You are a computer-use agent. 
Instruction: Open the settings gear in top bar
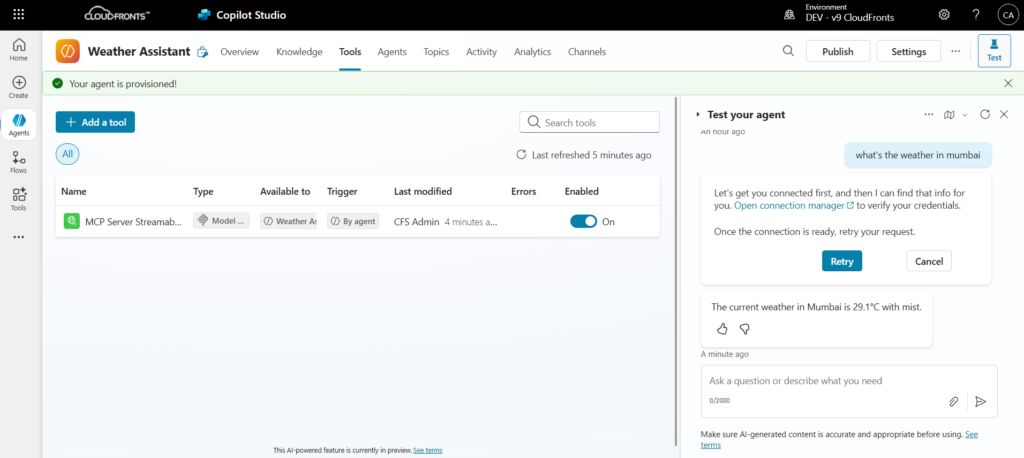944,14
